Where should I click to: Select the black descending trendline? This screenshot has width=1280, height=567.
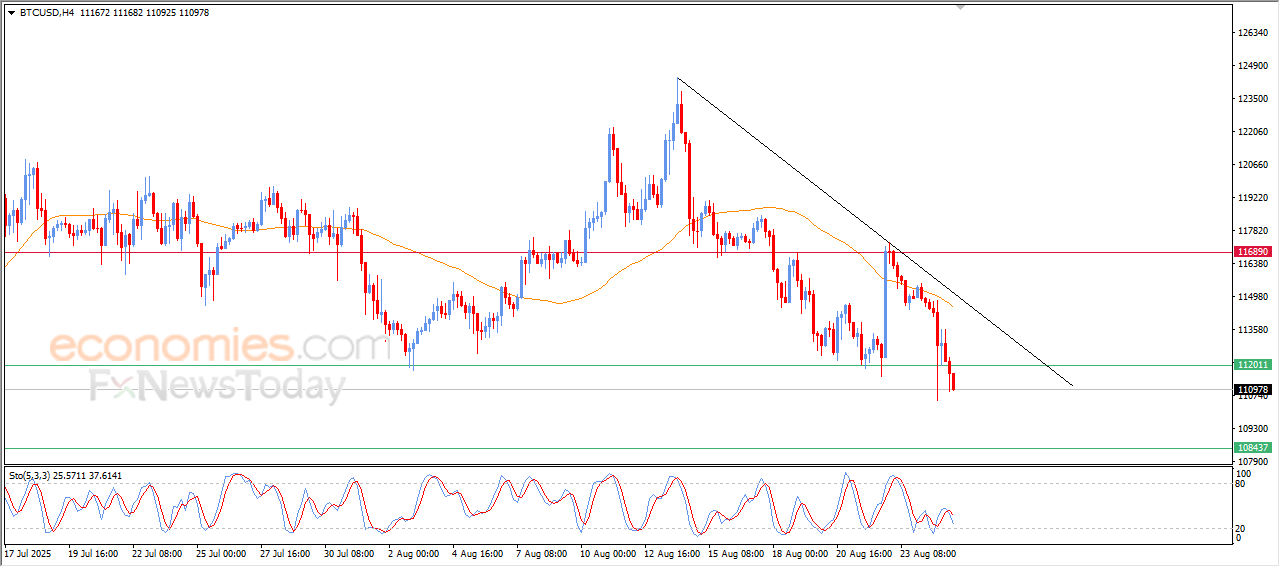[x=875, y=232]
